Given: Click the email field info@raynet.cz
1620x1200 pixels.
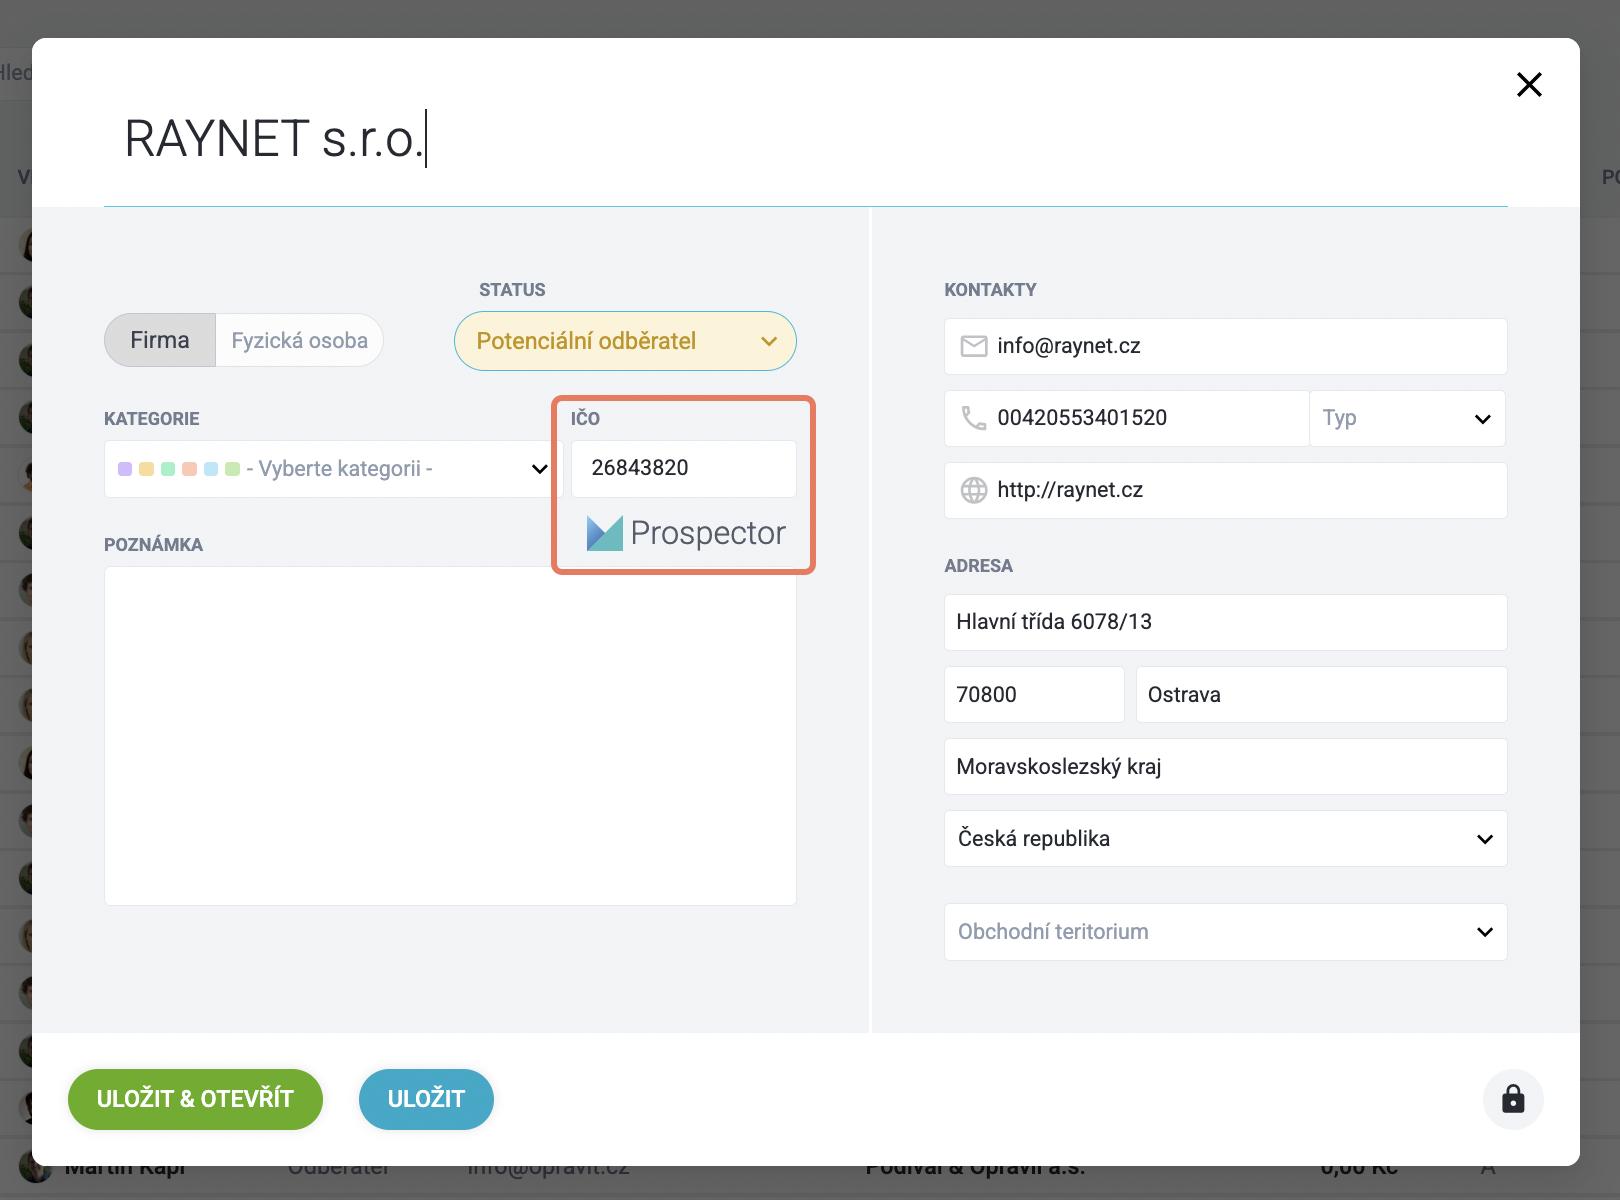Looking at the screenshot, I should pyautogui.click(x=1225, y=346).
